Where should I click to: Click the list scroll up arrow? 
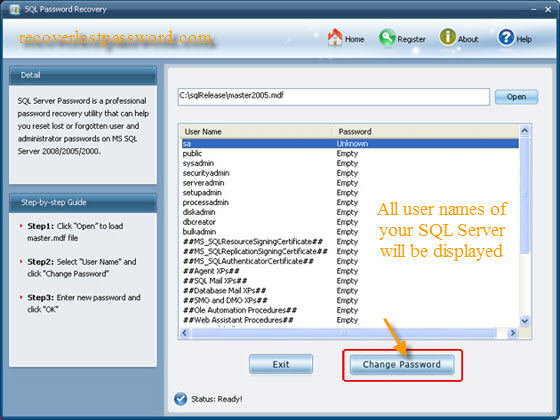[x=524, y=131]
